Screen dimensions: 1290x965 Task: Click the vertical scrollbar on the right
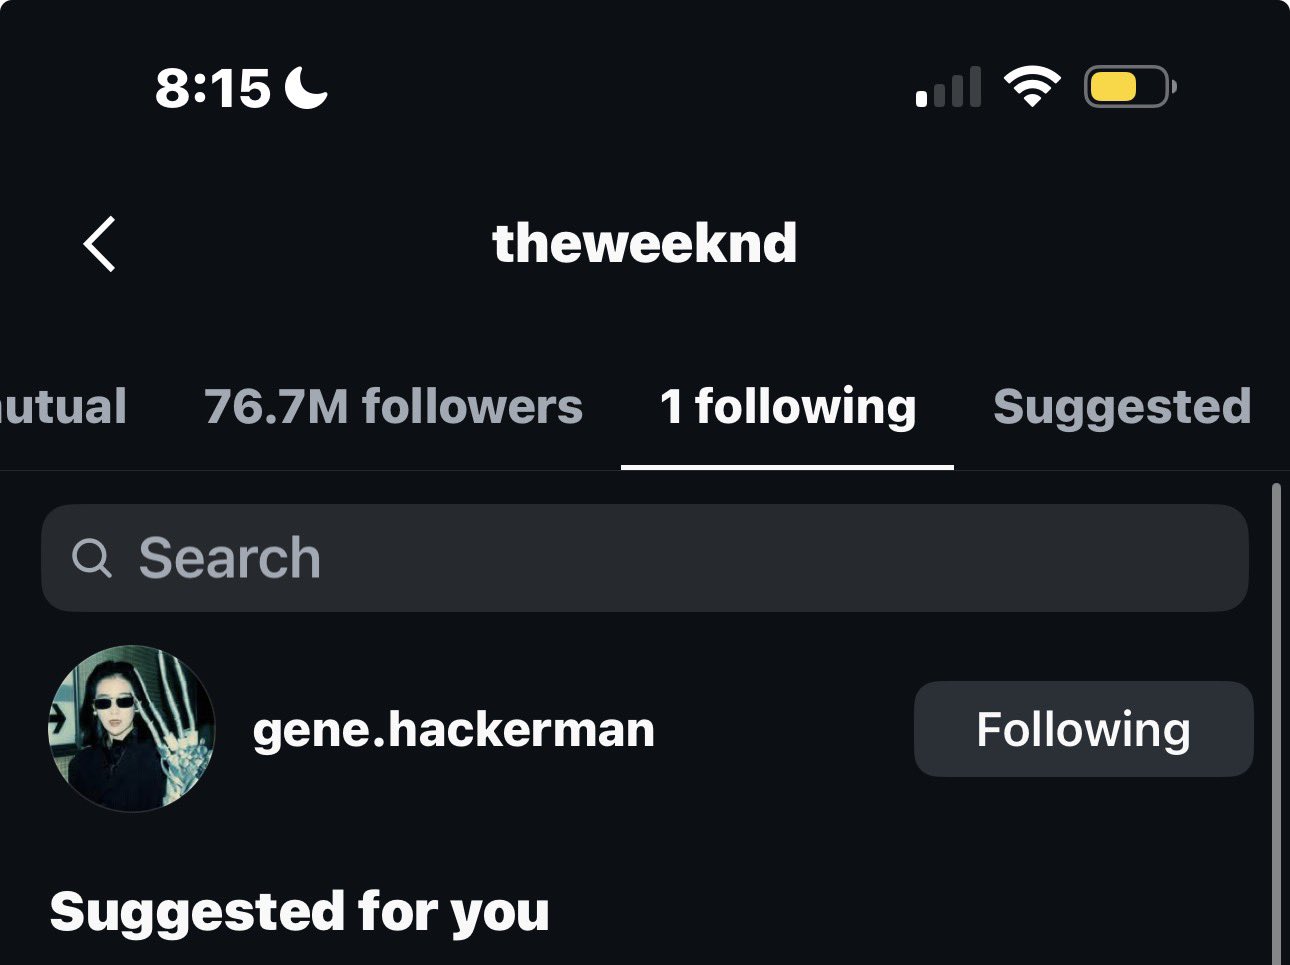[1275, 720]
